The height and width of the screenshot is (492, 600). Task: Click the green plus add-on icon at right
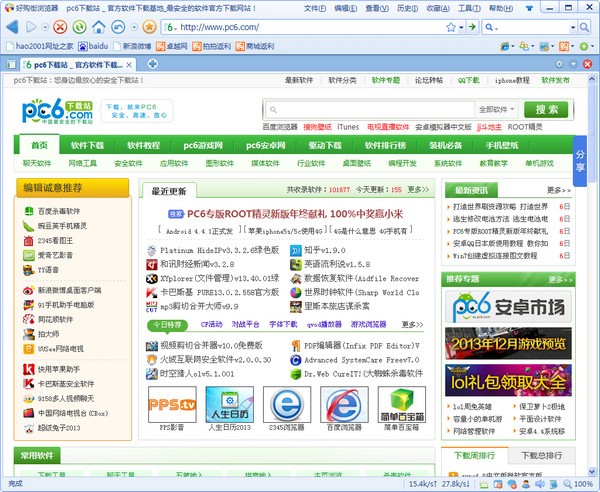click(x=584, y=46)
